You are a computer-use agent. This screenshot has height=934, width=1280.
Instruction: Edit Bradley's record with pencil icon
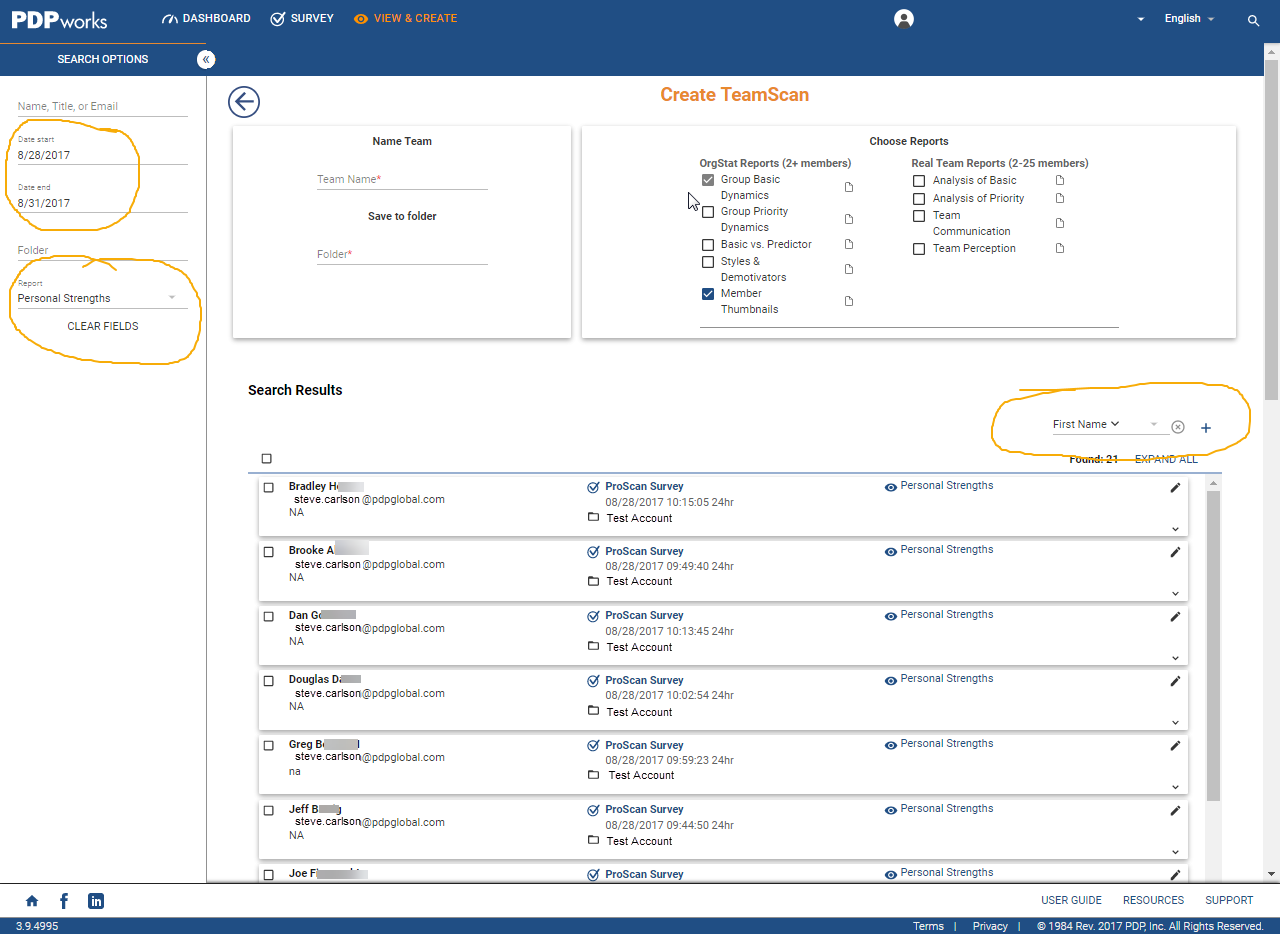click(x=1175, y=487)
